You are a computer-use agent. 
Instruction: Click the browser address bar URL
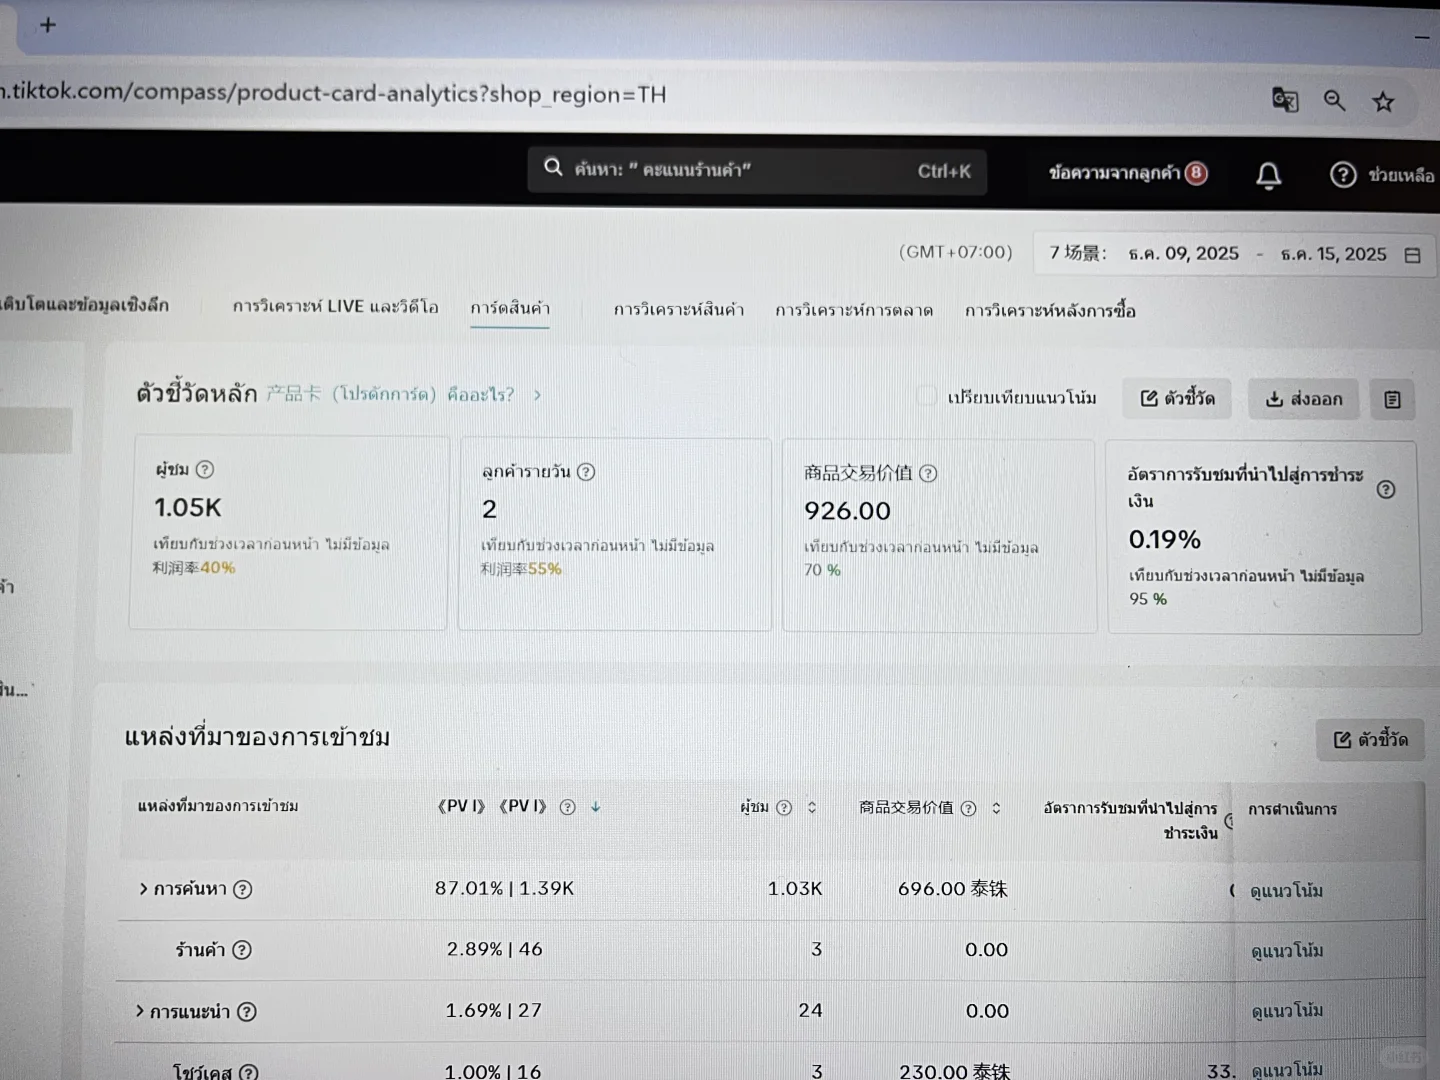[333, 94]
